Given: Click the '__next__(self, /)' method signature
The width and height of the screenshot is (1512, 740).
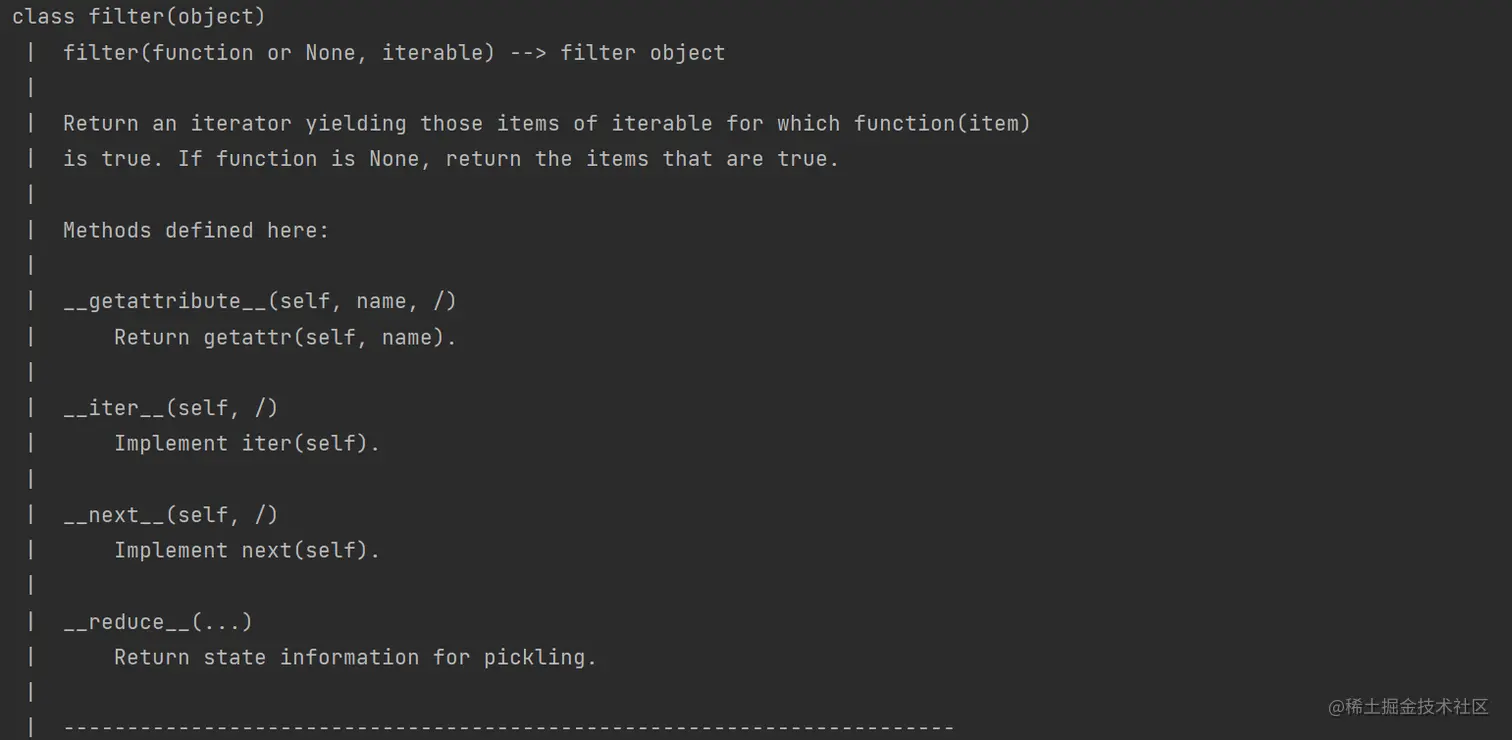Looking at the screenshot, I should tap(170, 515).
